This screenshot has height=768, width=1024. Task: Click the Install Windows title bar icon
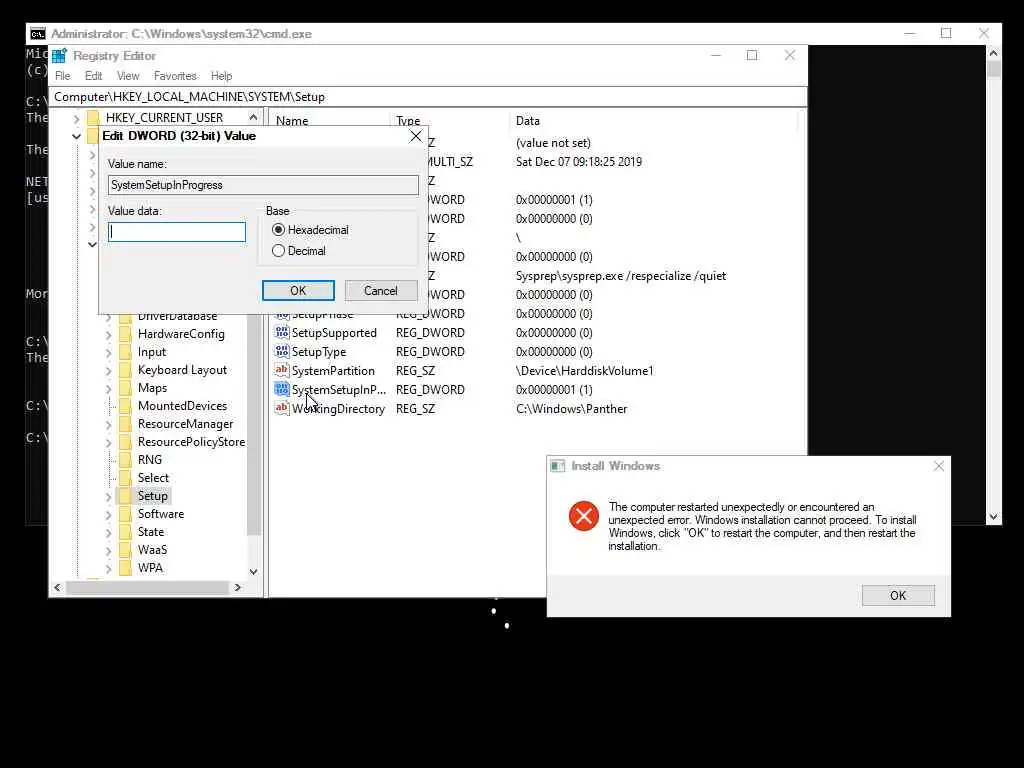[x=558, y=466]
